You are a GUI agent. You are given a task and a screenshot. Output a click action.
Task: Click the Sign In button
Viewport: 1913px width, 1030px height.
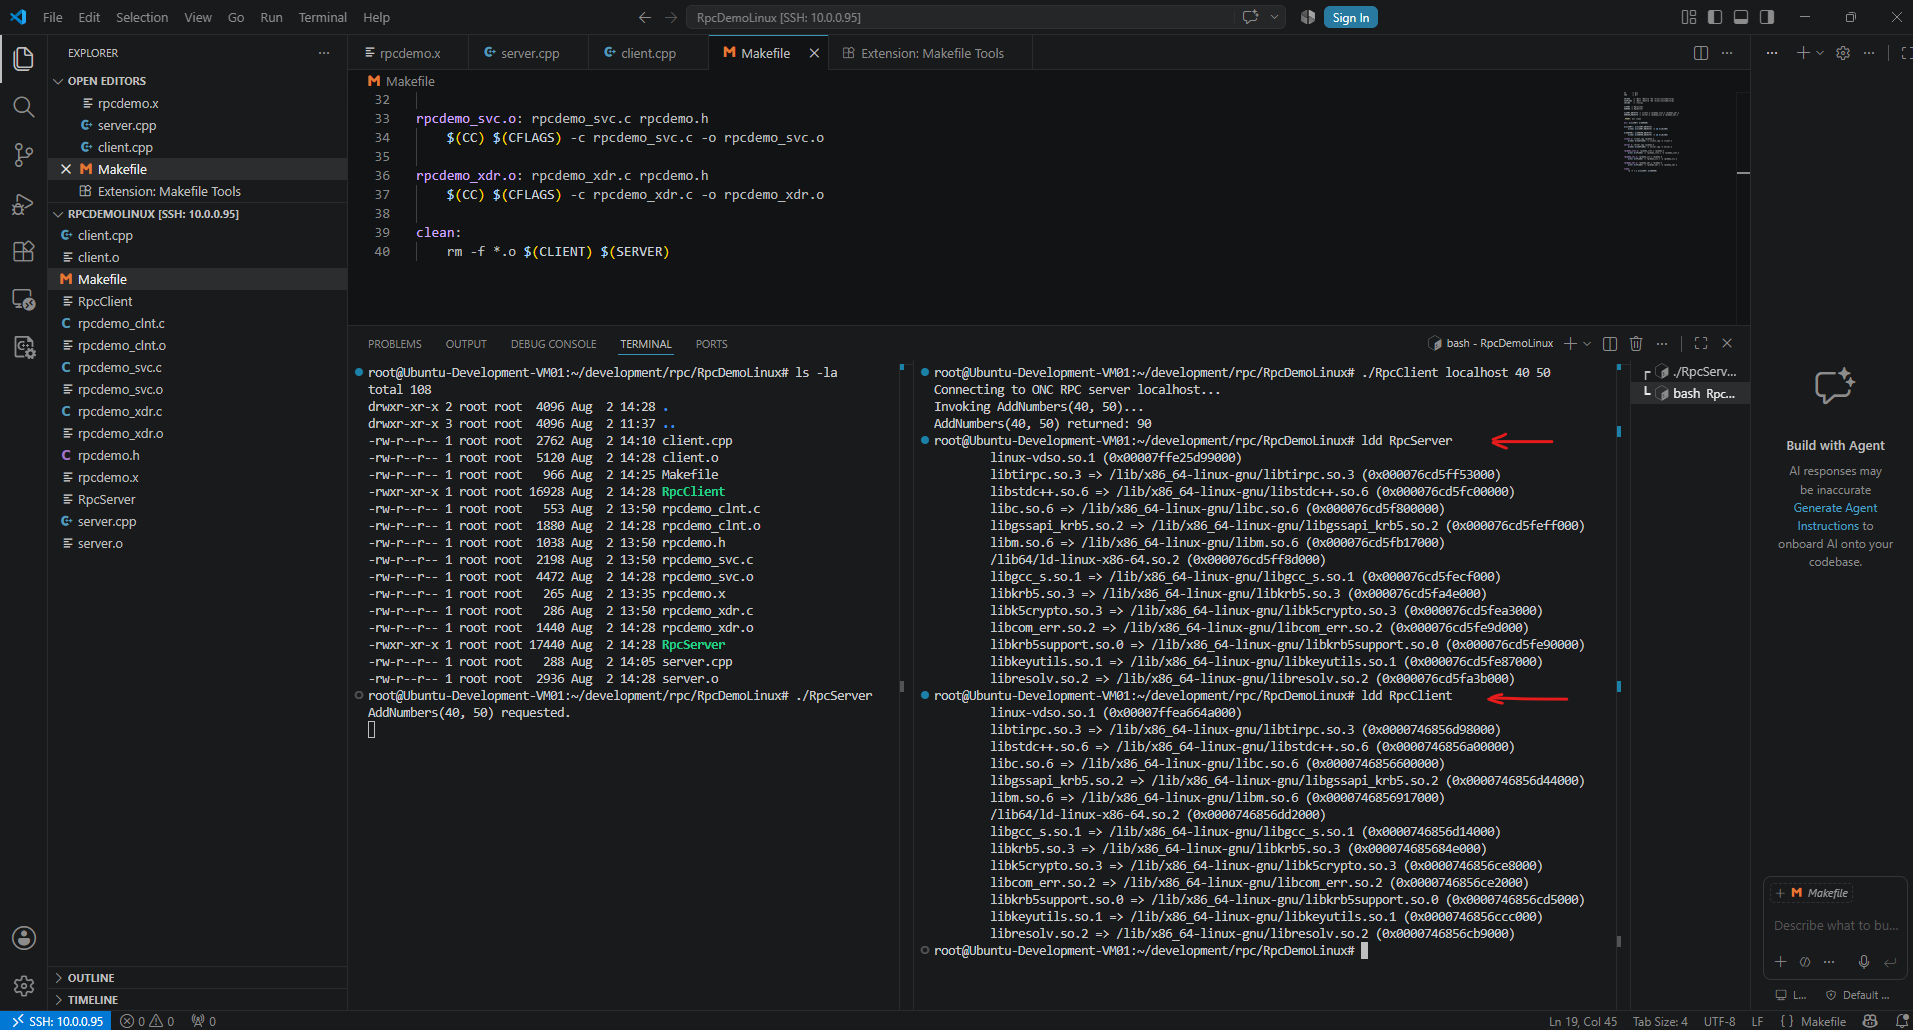(1351, 17)
